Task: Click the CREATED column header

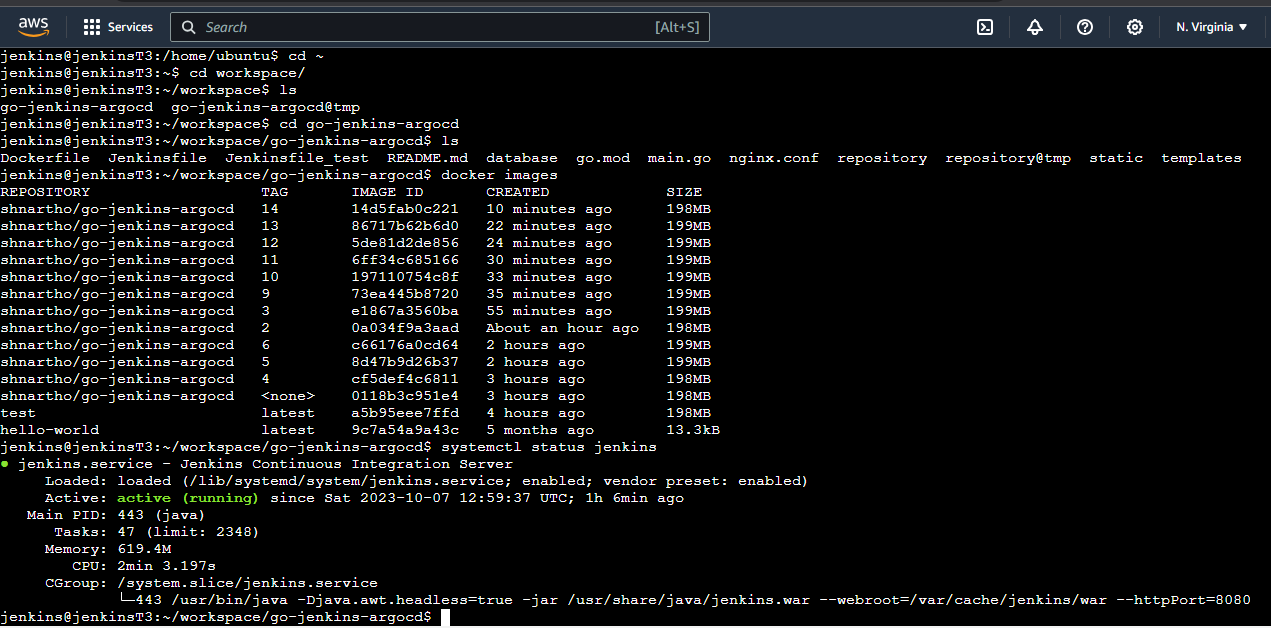Action: pyautogui.click(x=518, y=192)
